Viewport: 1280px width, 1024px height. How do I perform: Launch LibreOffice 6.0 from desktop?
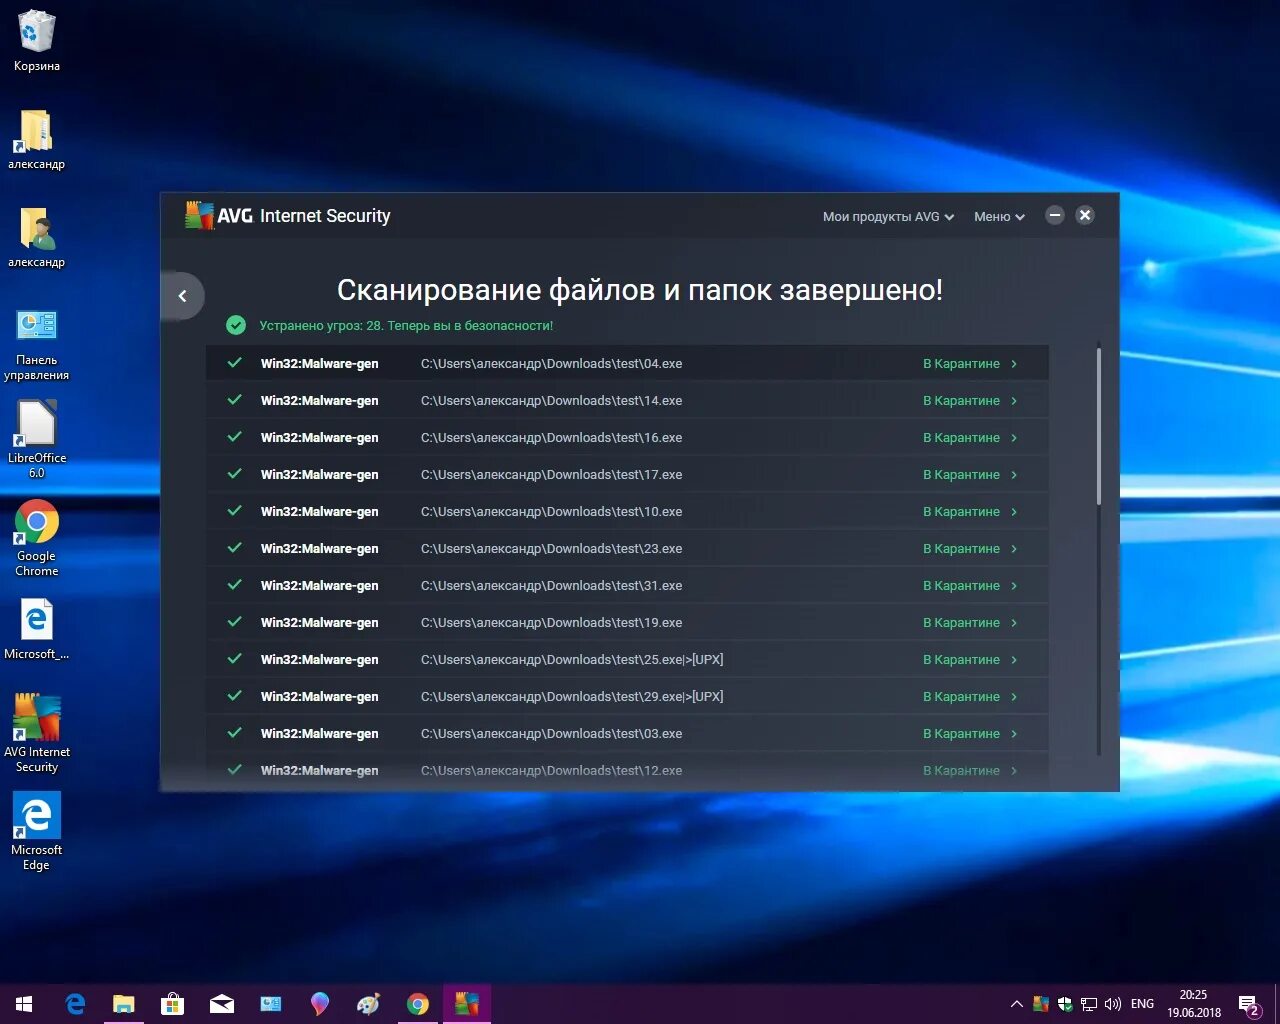pyautogui.click(x=37, y=440)
